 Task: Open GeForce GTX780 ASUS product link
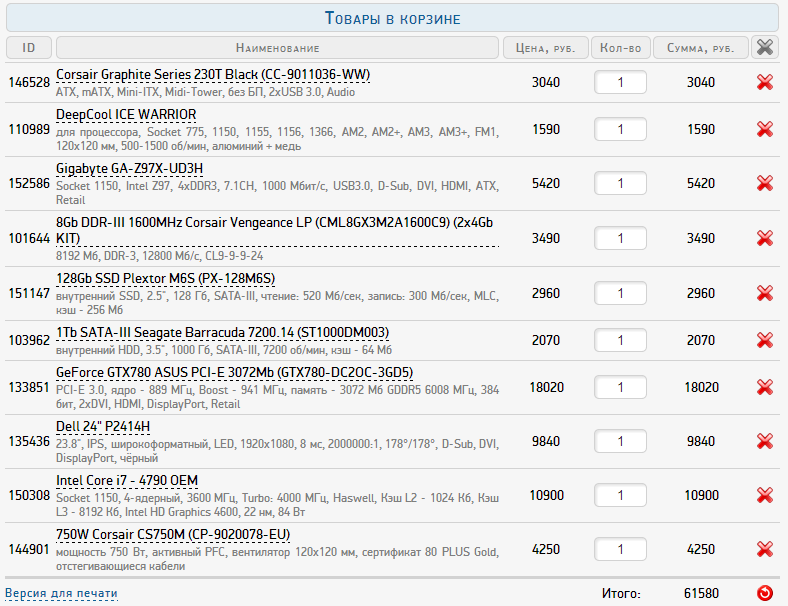234,372
